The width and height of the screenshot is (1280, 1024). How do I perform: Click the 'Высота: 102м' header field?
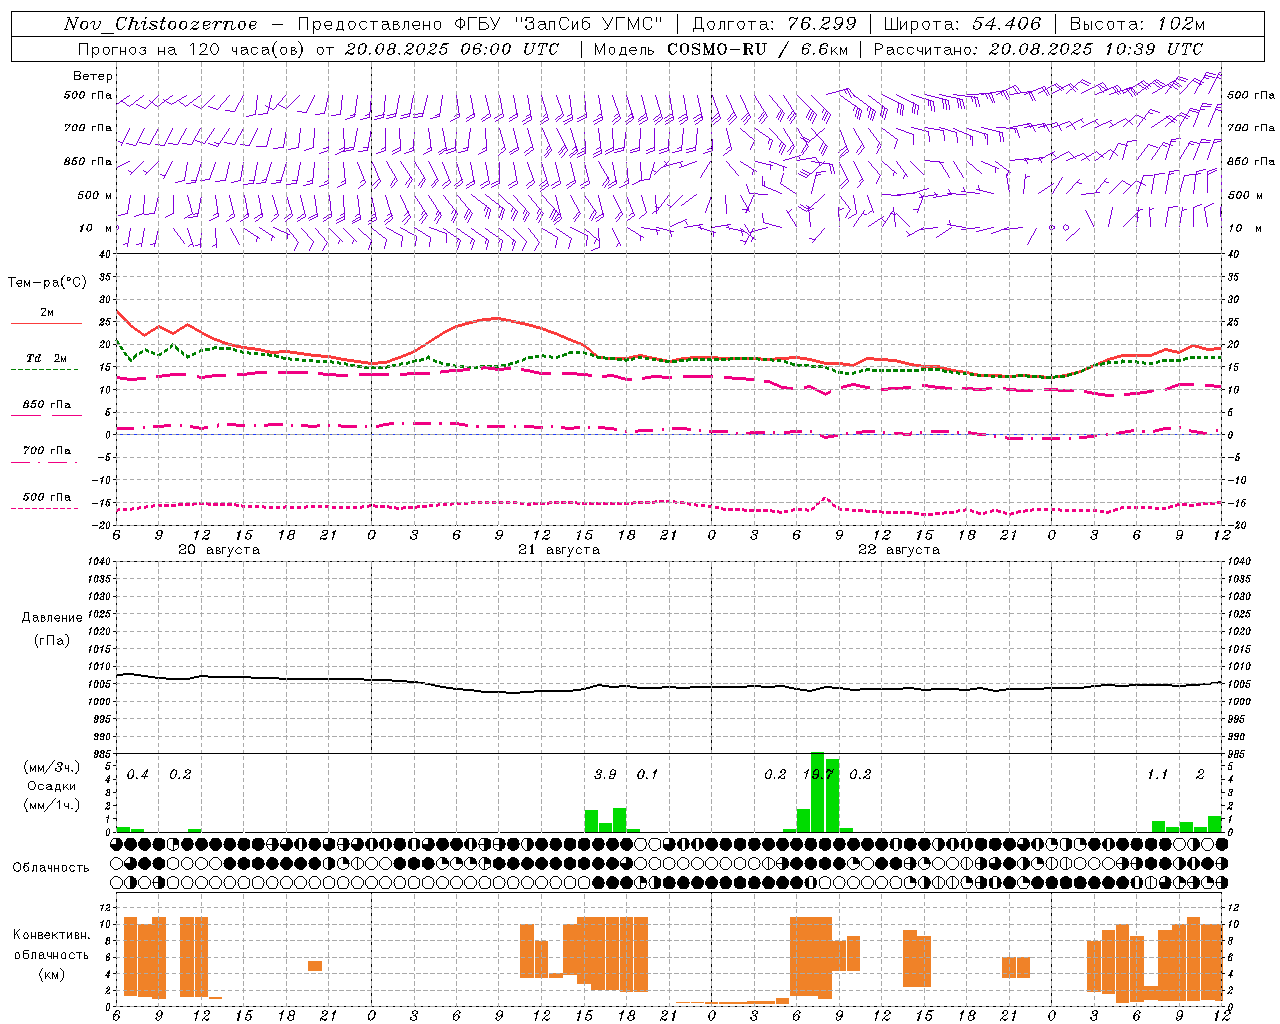[x=1137, y=24]
